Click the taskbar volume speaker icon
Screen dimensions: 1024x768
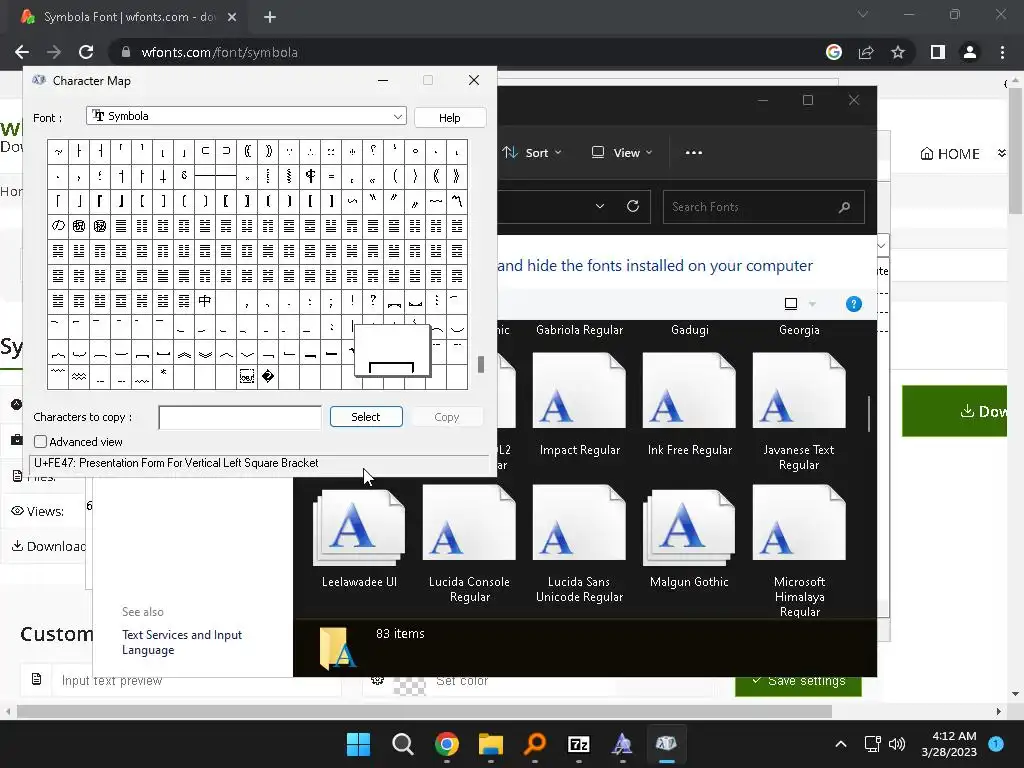[897, 744]
